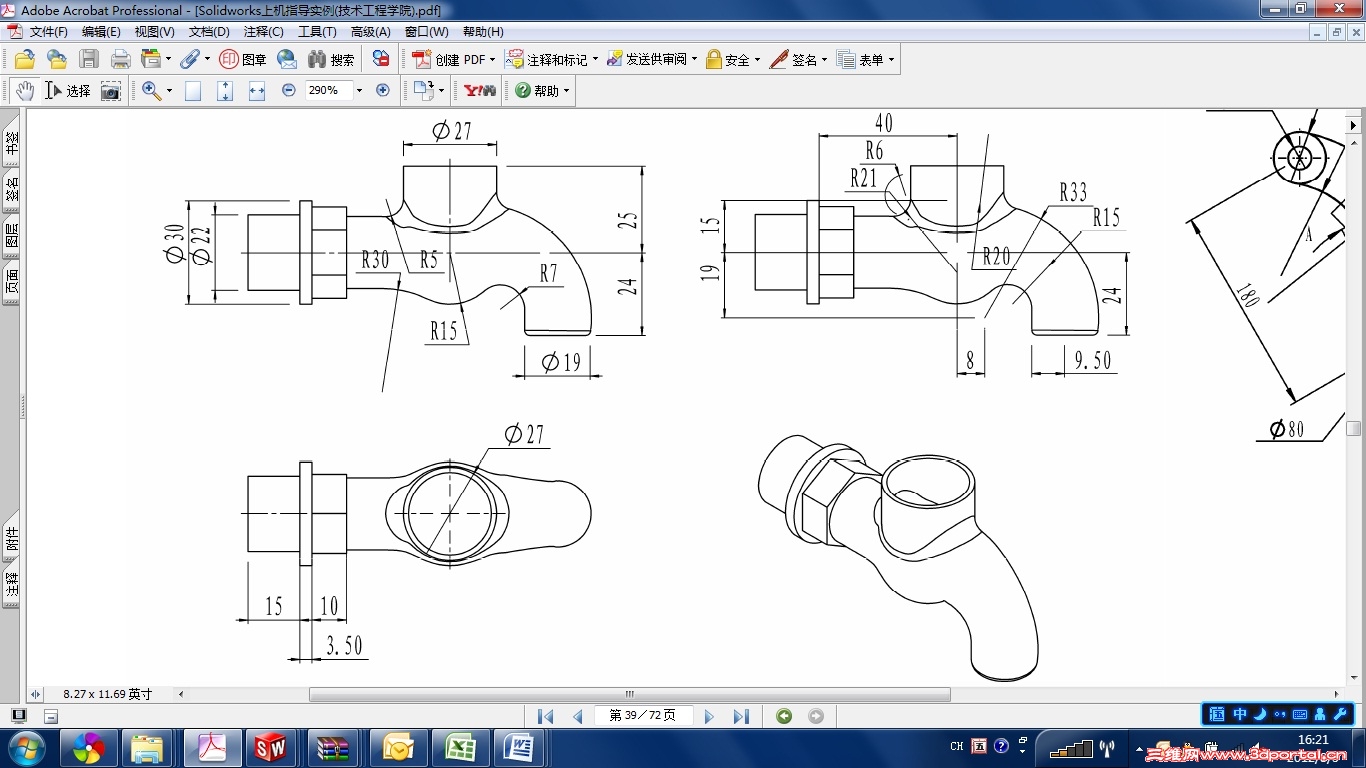Open WinRAR from the taskbar

pos(333,747)
